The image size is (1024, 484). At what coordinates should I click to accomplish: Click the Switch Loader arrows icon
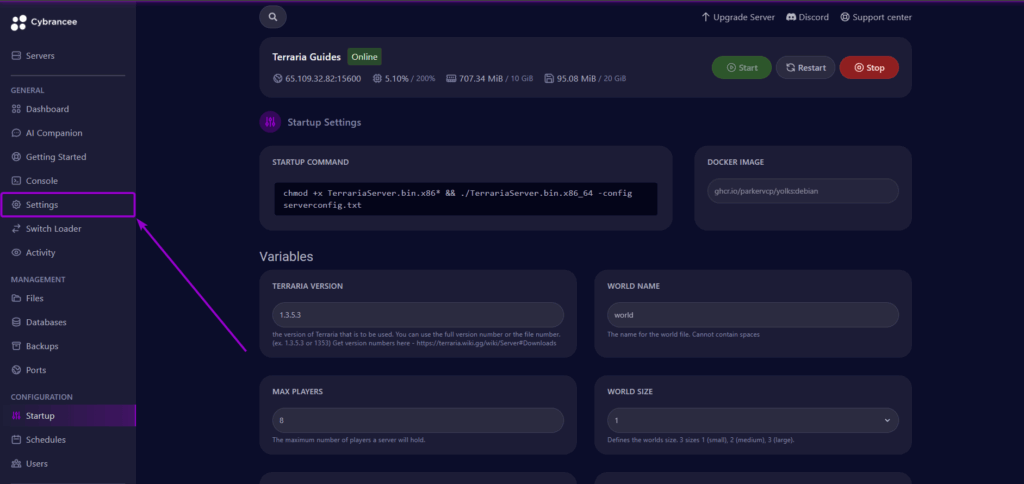pos(16,229)
